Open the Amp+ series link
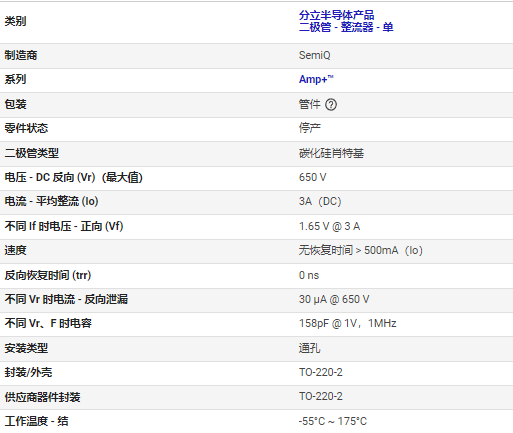 pos(316,79)
